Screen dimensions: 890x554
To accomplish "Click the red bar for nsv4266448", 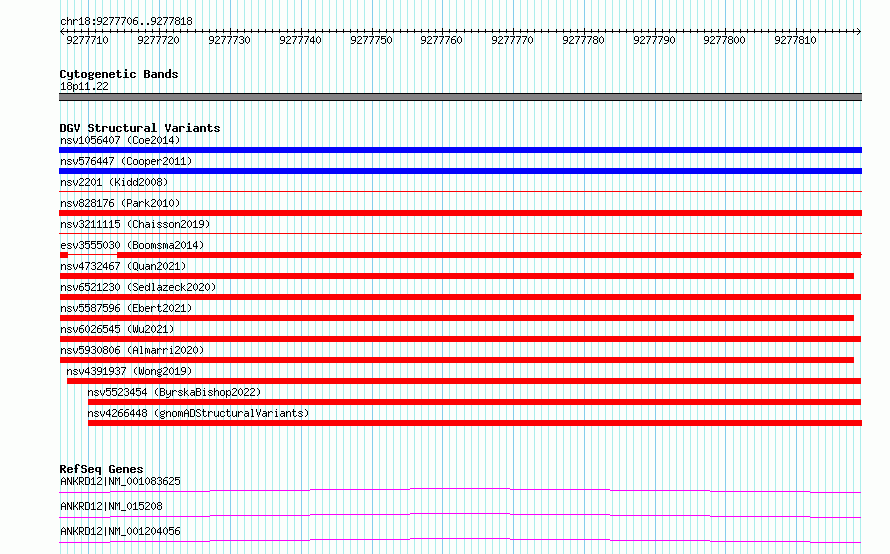I will tap(475, 423).
